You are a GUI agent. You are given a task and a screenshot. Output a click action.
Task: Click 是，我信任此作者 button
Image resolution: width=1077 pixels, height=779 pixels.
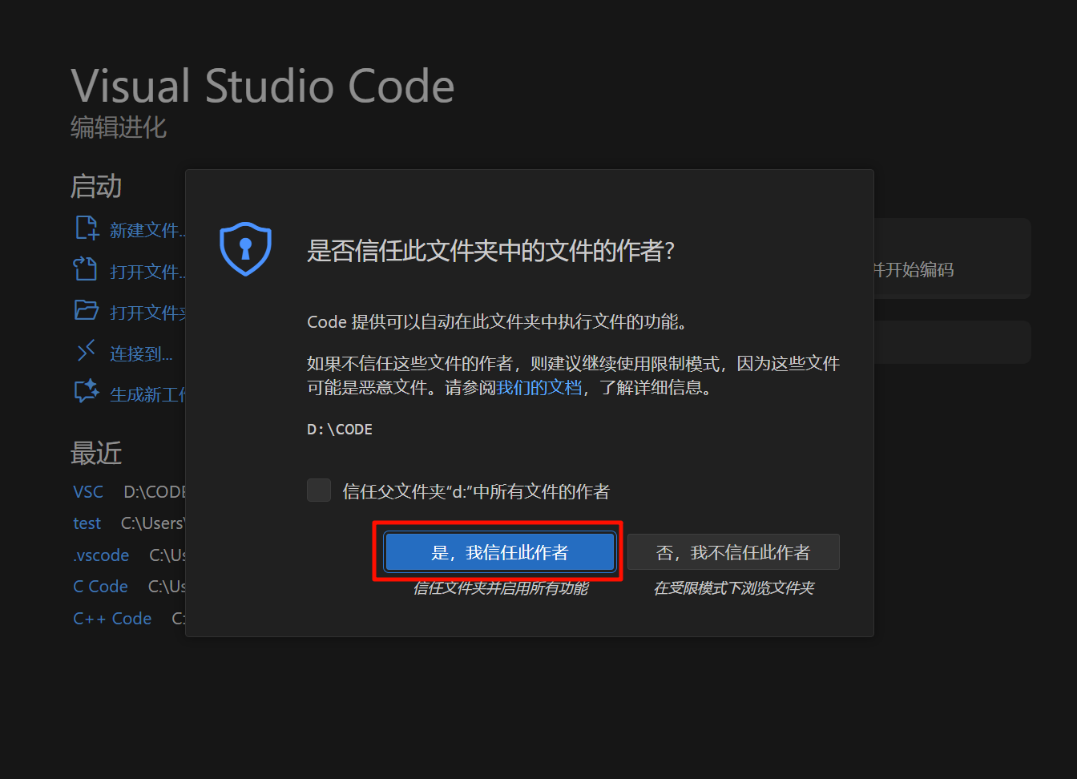tap(500, 552)
